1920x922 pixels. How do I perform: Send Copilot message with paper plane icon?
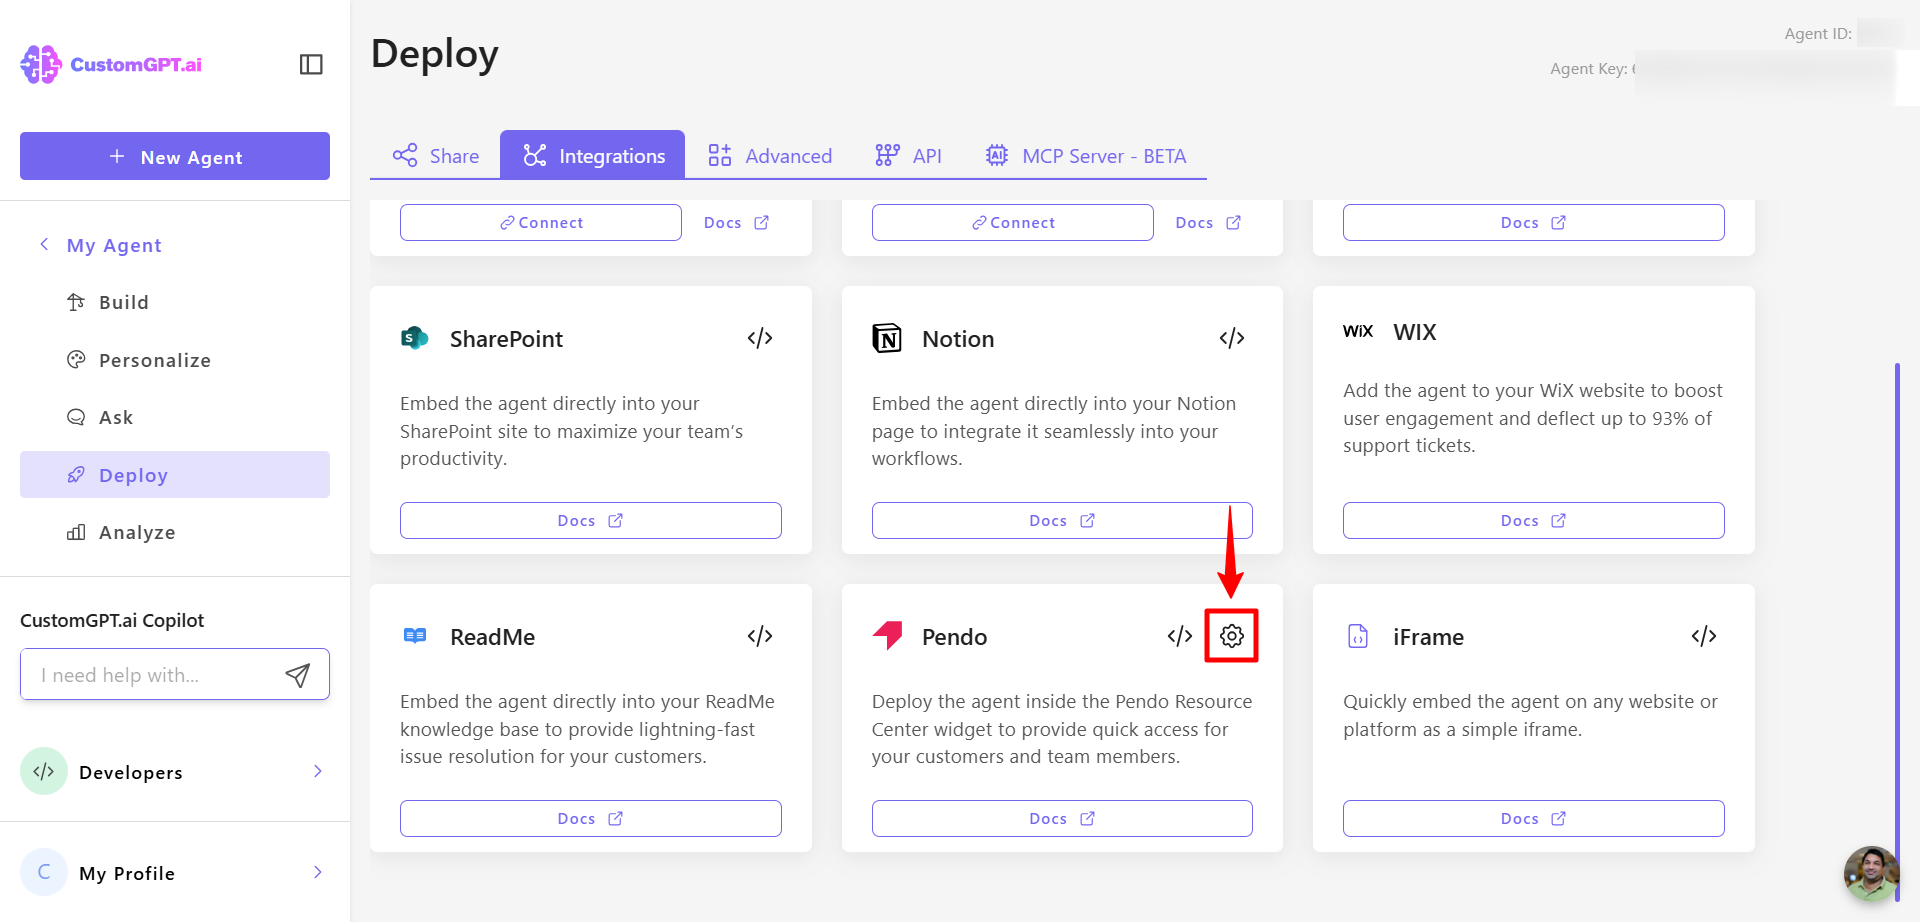[298, 675]
